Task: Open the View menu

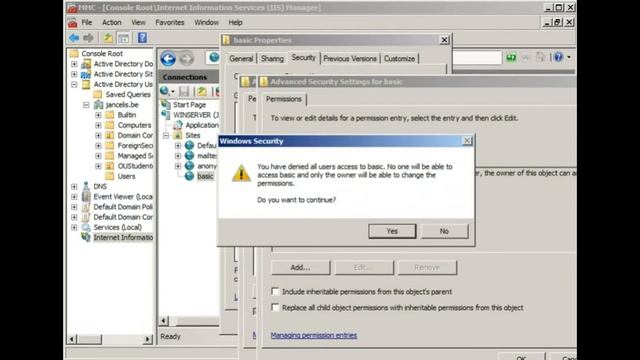Action: 138,22
